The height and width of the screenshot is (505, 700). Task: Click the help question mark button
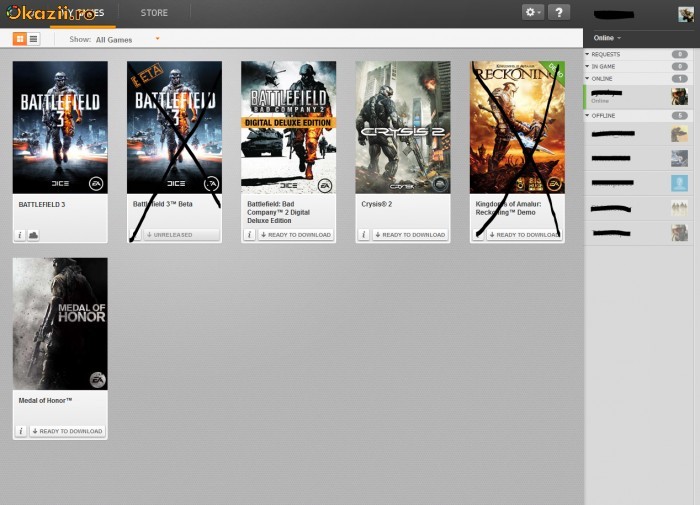pyautogui.click(x=558, y=13)
